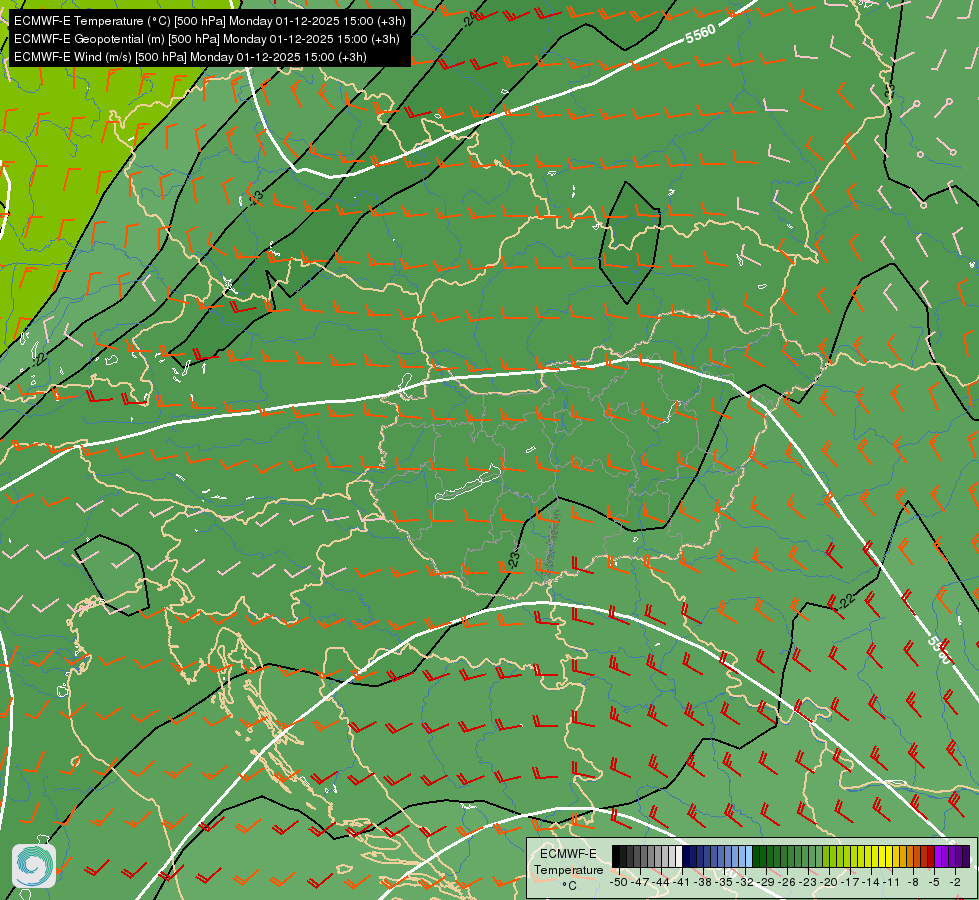Click the 5560 contour label near the top
This screenshot has width=979, height=900.
[x=700, y=34]
